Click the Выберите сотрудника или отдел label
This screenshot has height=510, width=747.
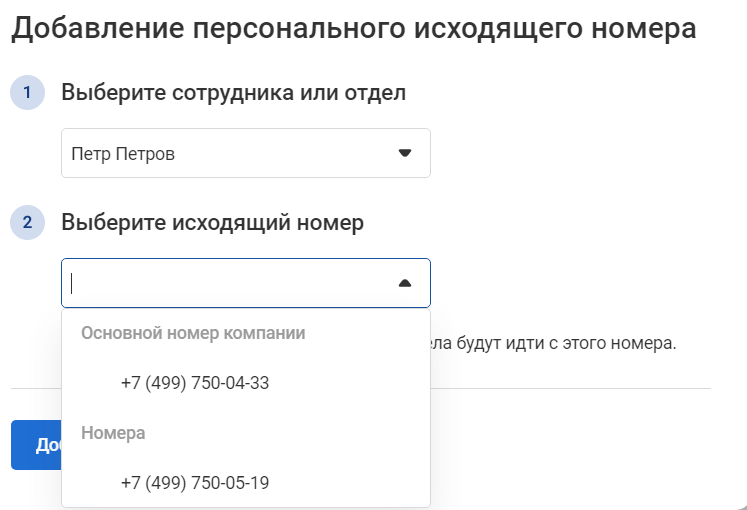[x=233, y=92]
